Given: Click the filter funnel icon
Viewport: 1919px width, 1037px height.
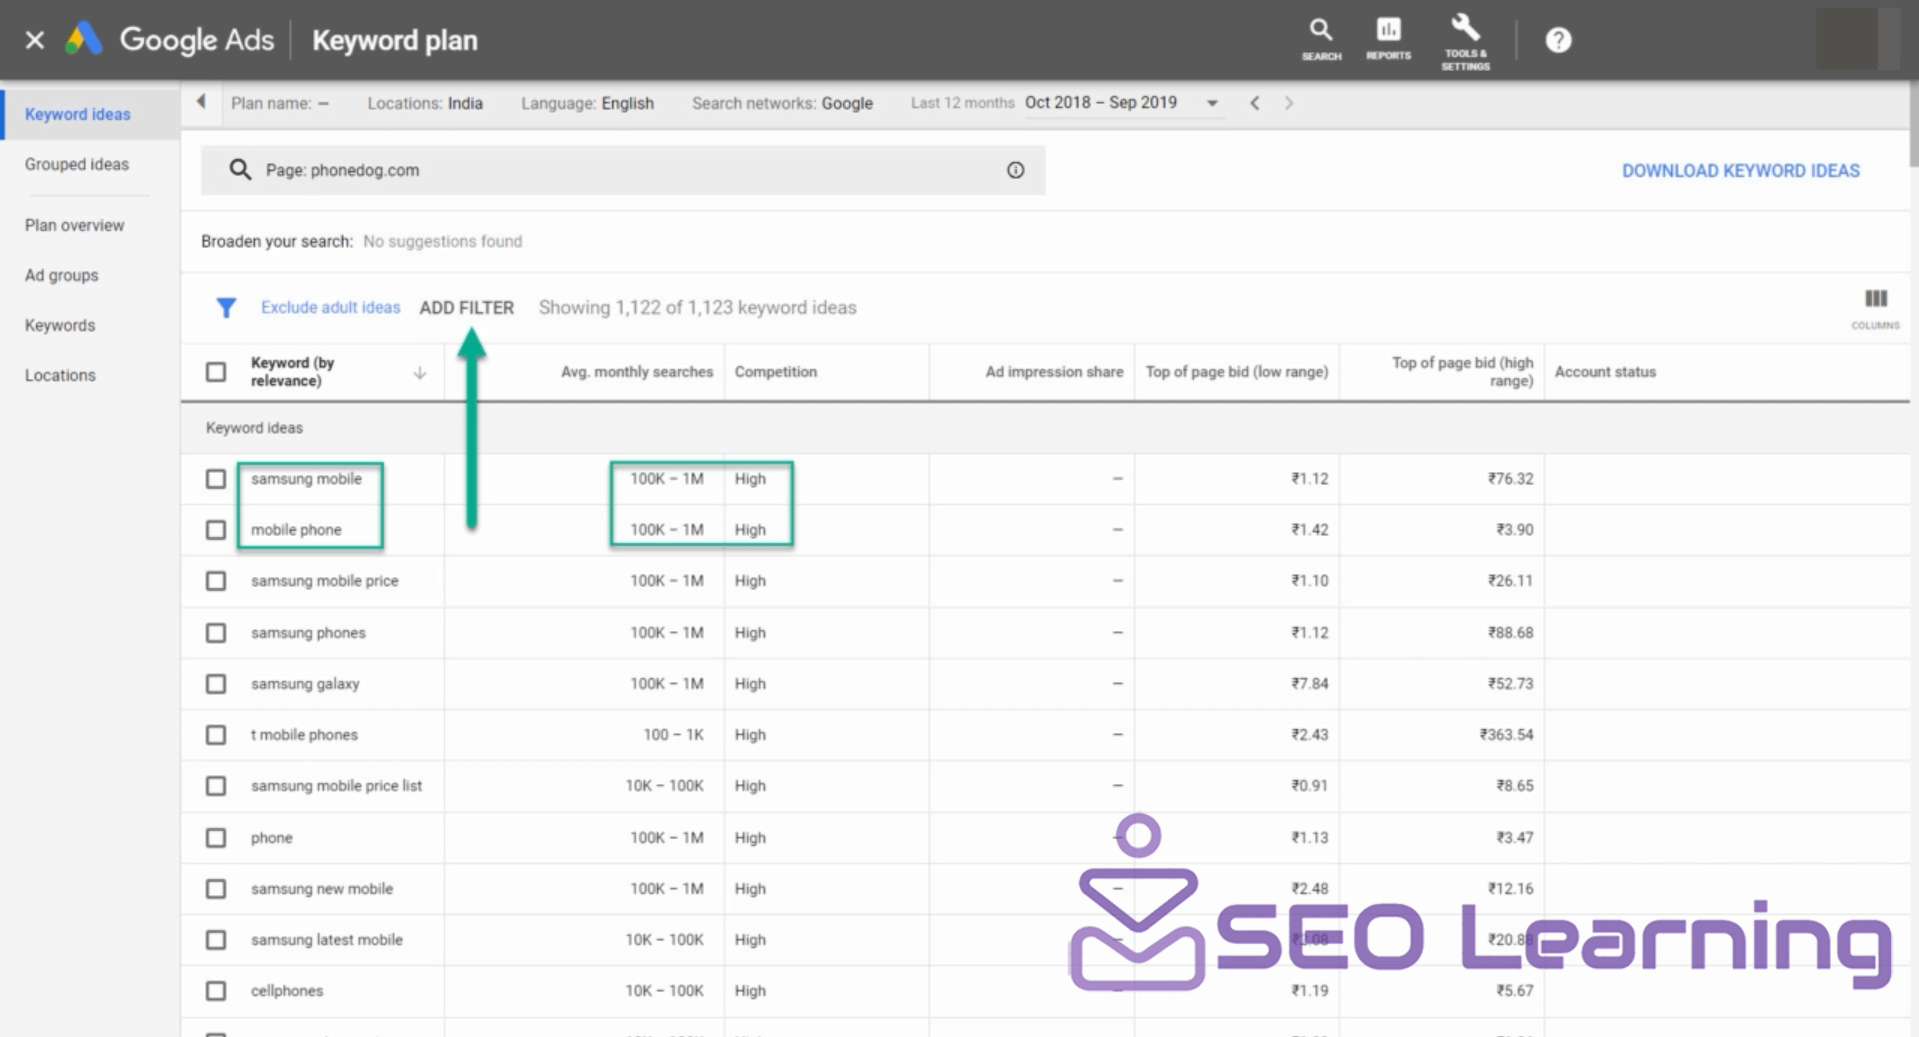Looking at the screenshot, I should [x=226, y=308].
